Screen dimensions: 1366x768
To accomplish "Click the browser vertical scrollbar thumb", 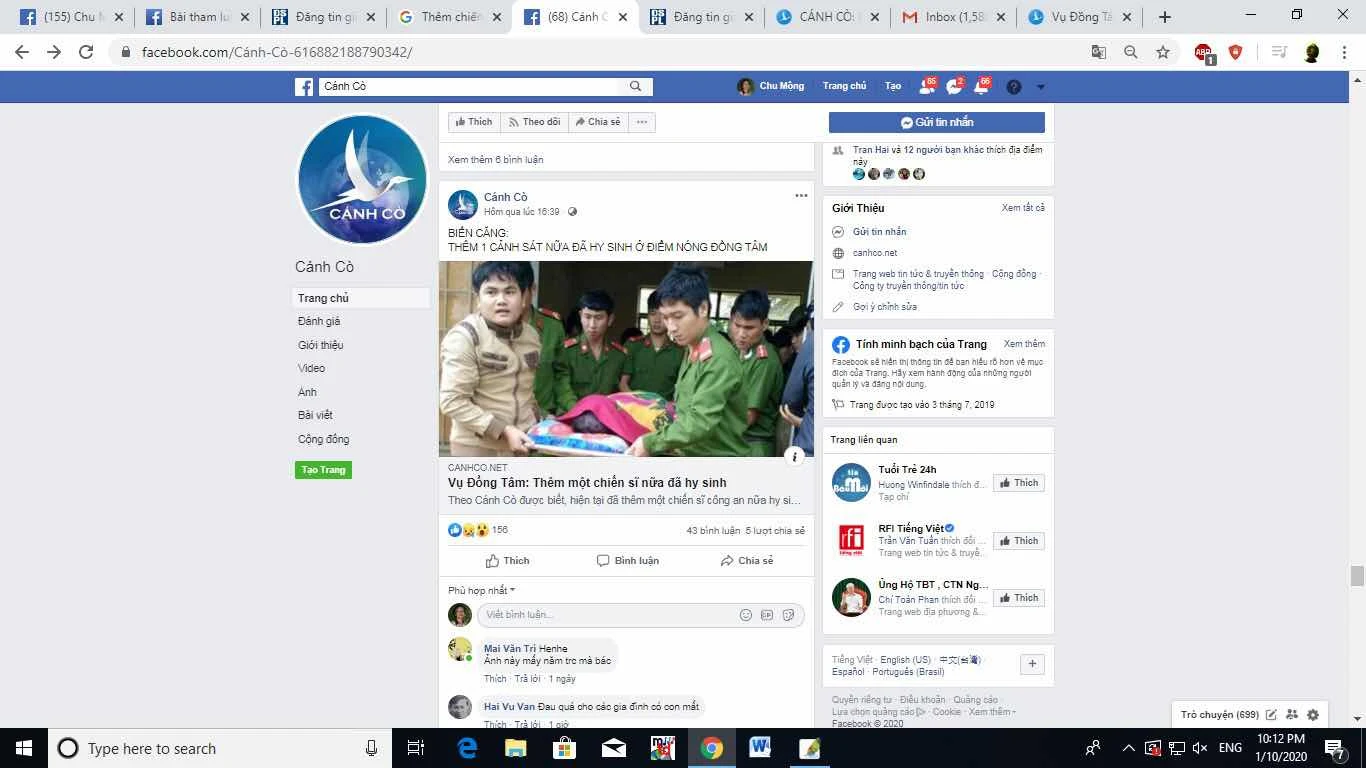I will (x=1357, y=576).
